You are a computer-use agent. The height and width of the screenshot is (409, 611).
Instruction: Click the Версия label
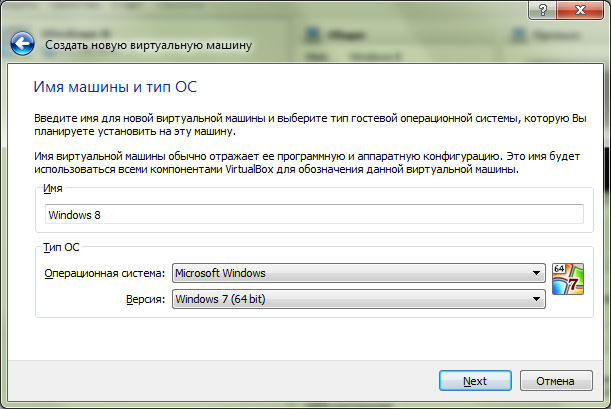click(145, 300)
